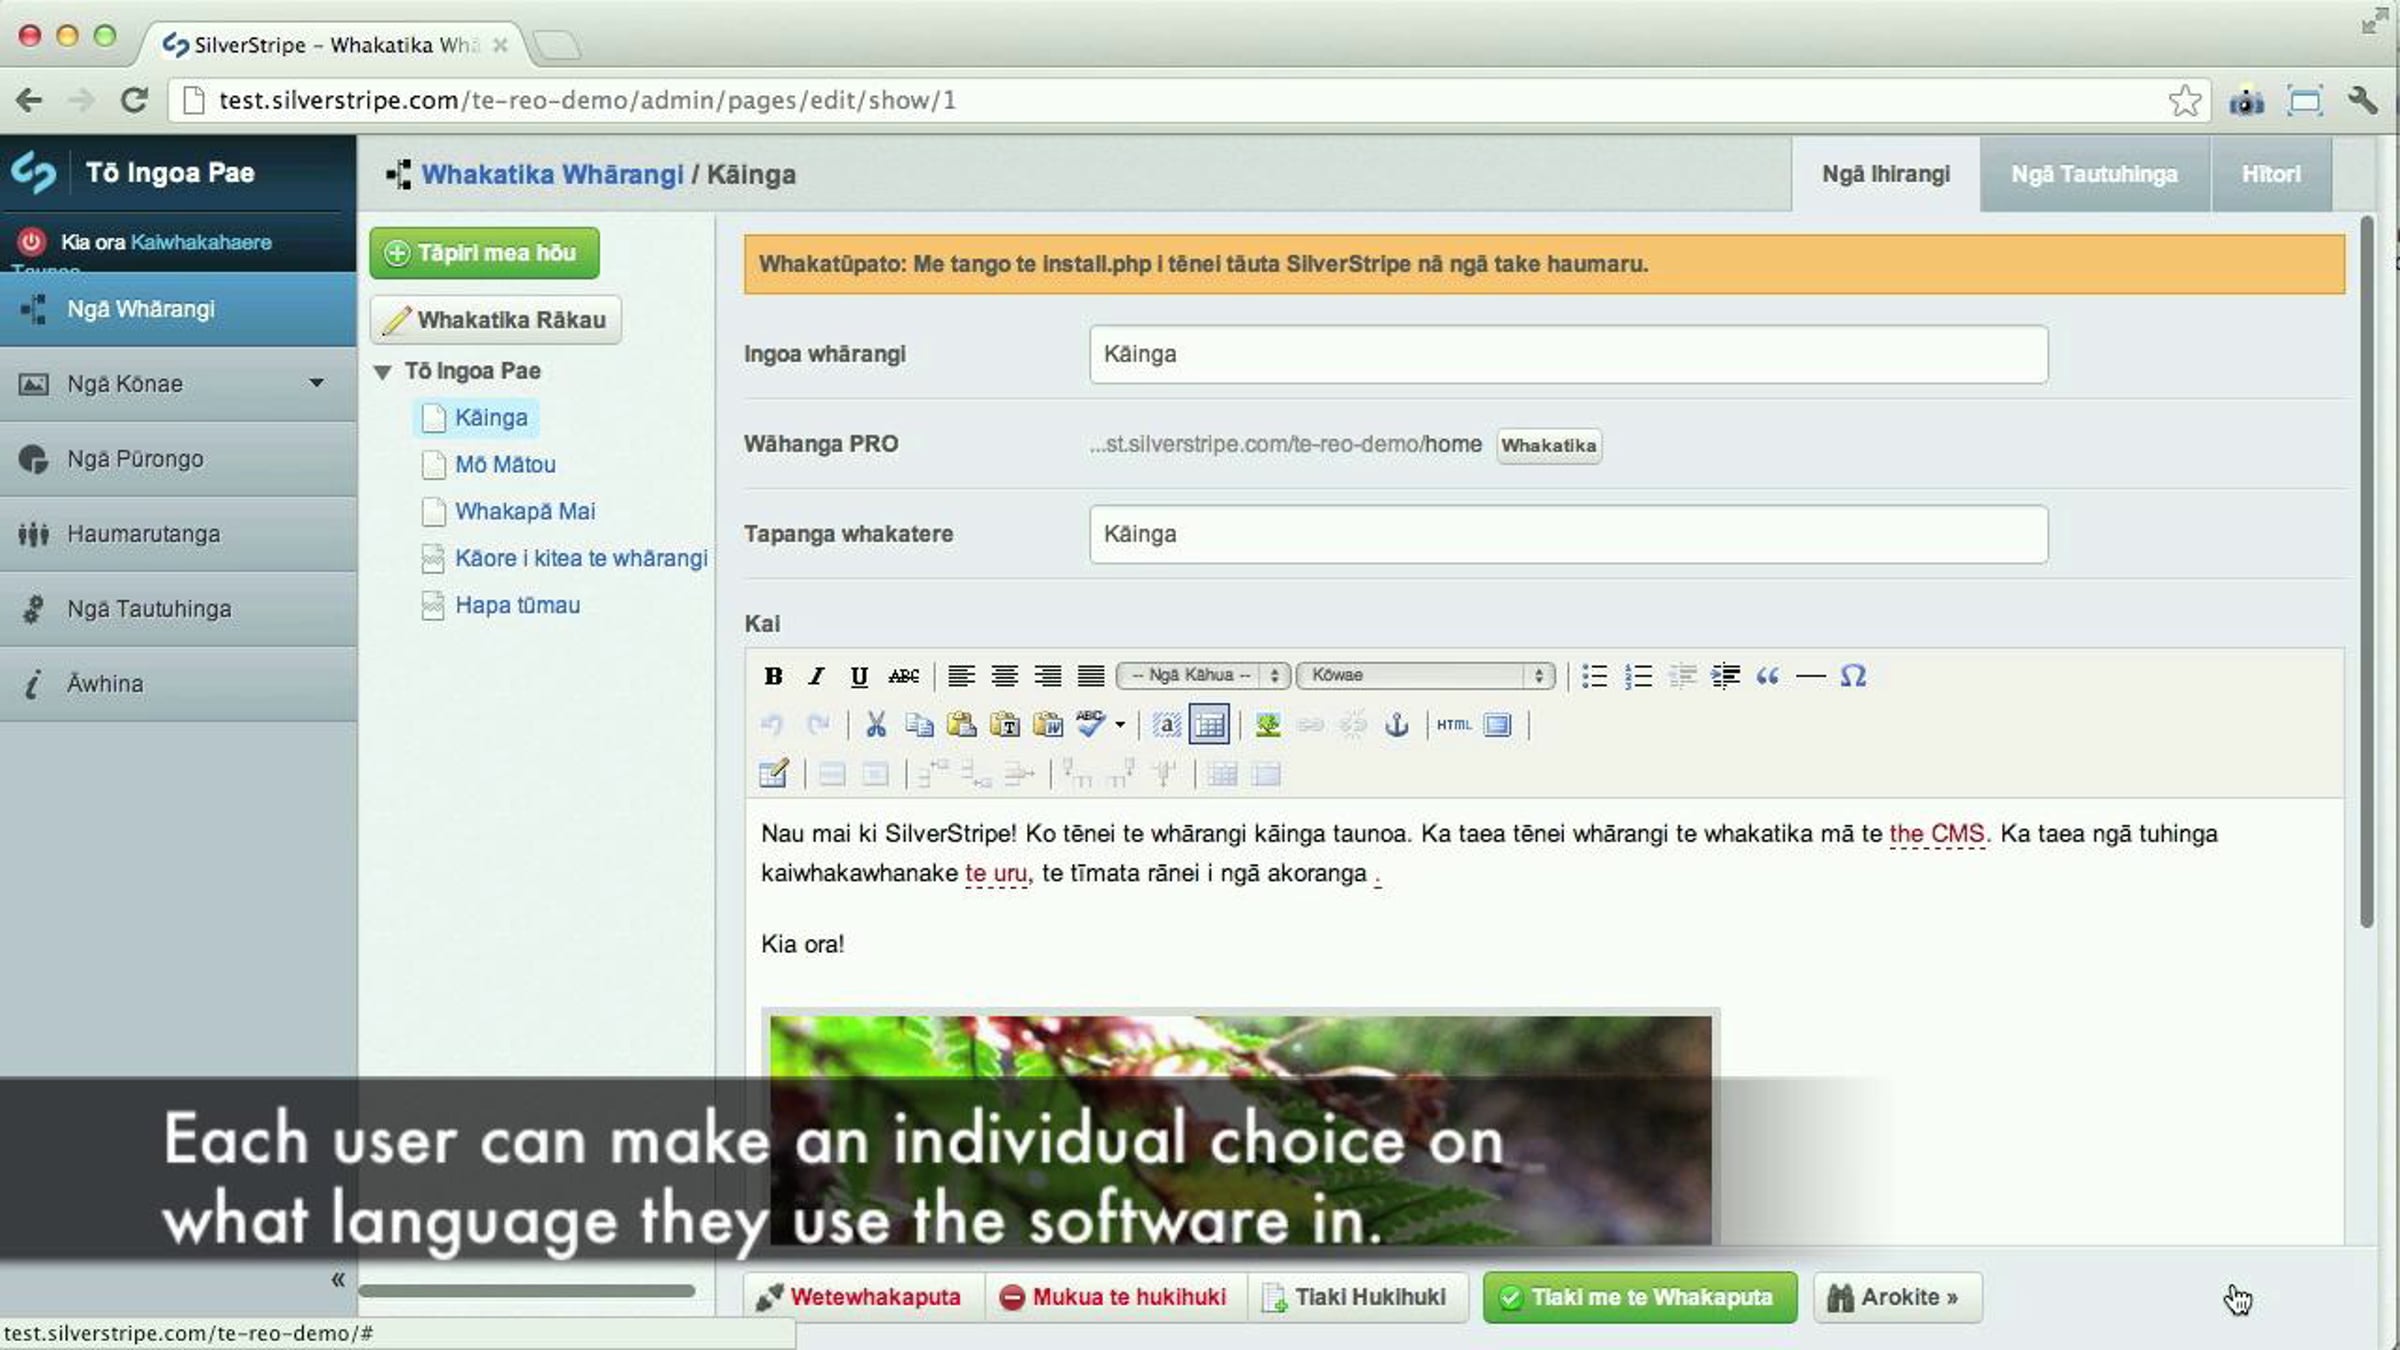Open the Kōwae format dropdown
The height and width of the screenshot is (1350, 2400).
point(1426,675)
